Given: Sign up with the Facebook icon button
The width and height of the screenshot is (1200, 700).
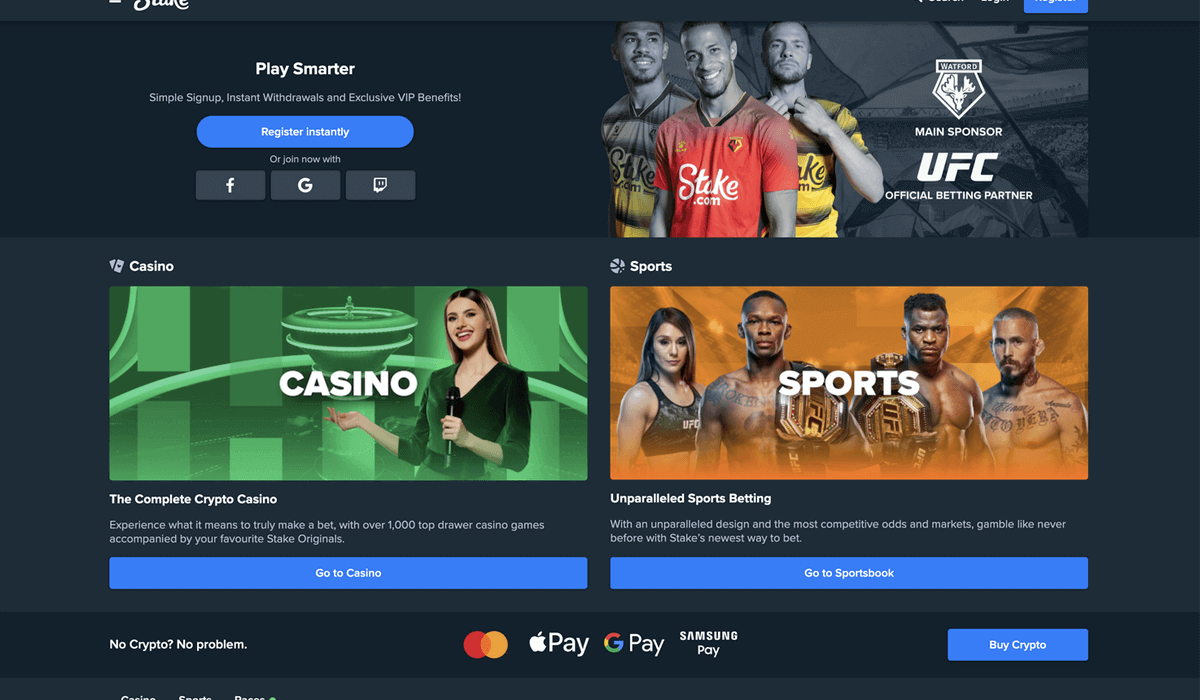Looking at the screenshot, I should pos(230,185).
